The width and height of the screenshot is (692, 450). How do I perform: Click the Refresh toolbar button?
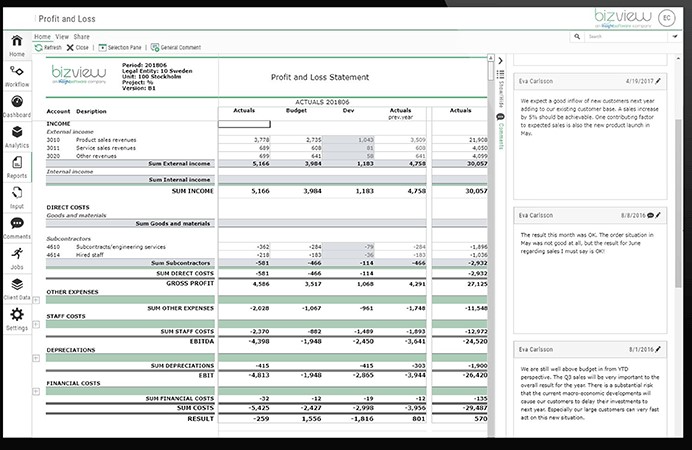[48, 47]
